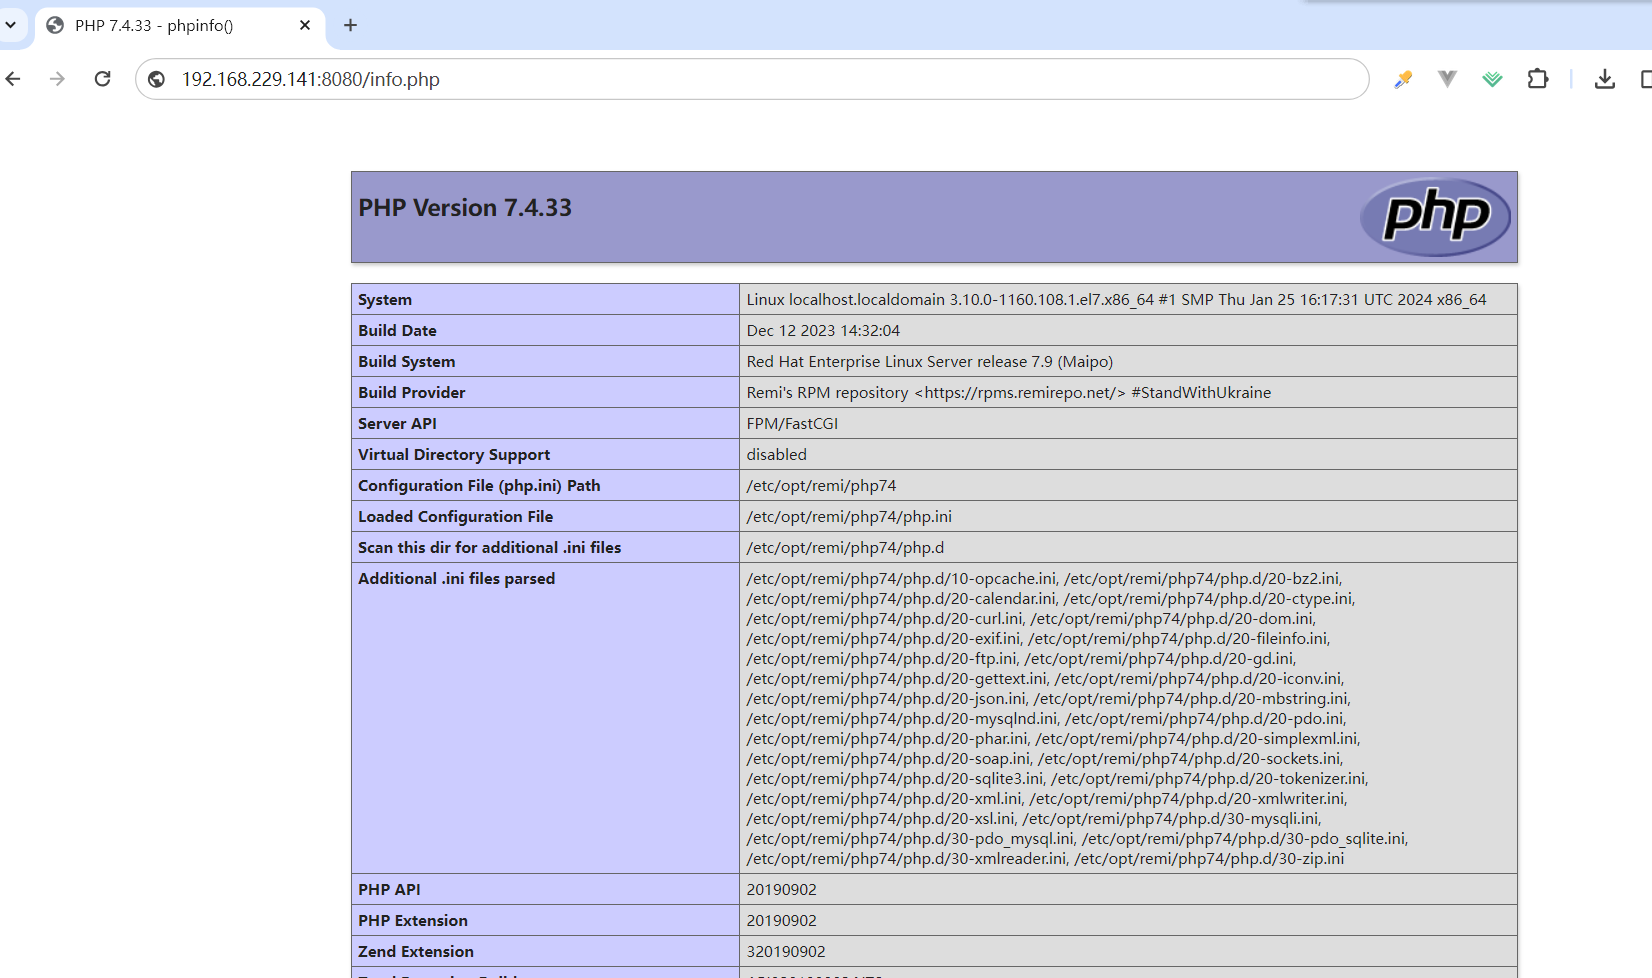Open the pin-shaped extension icon
Image resolution: width=1652 pixels, height=978 pixels.
pyautogui.click(x=1403, y=79)
